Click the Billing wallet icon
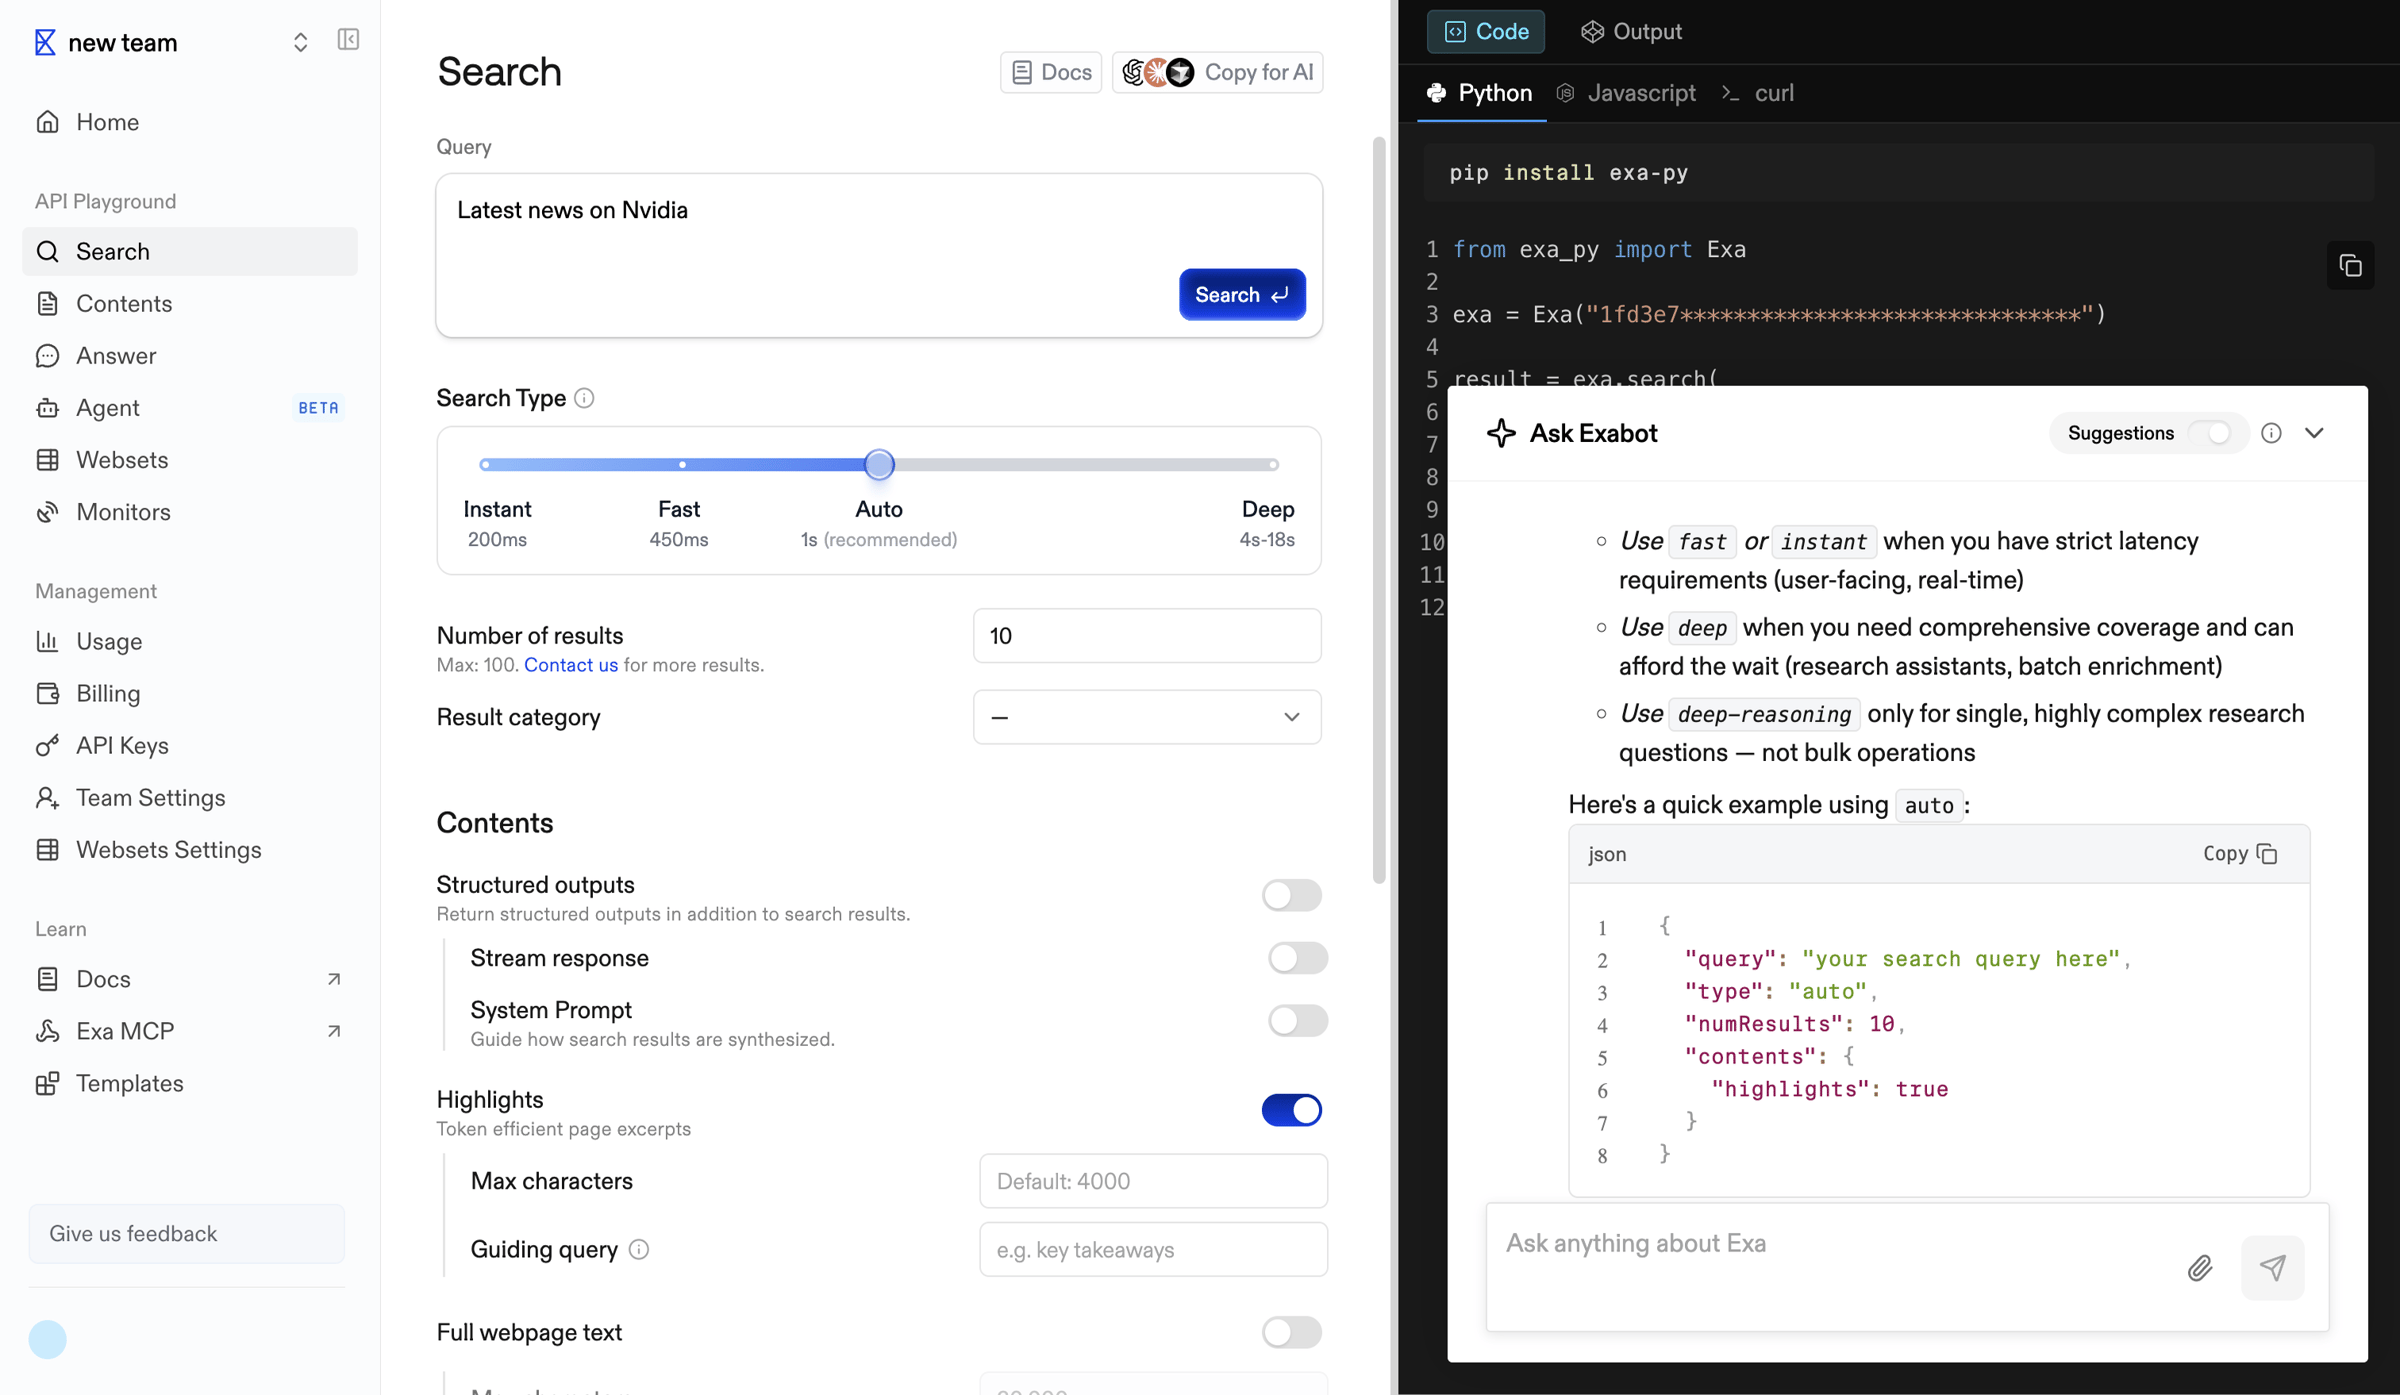 click(47, 693)
